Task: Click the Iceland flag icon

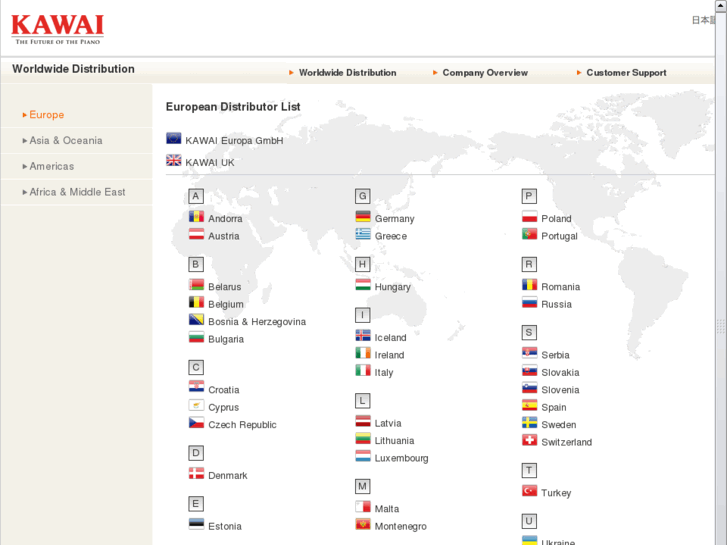Action: tap(363, 335)
